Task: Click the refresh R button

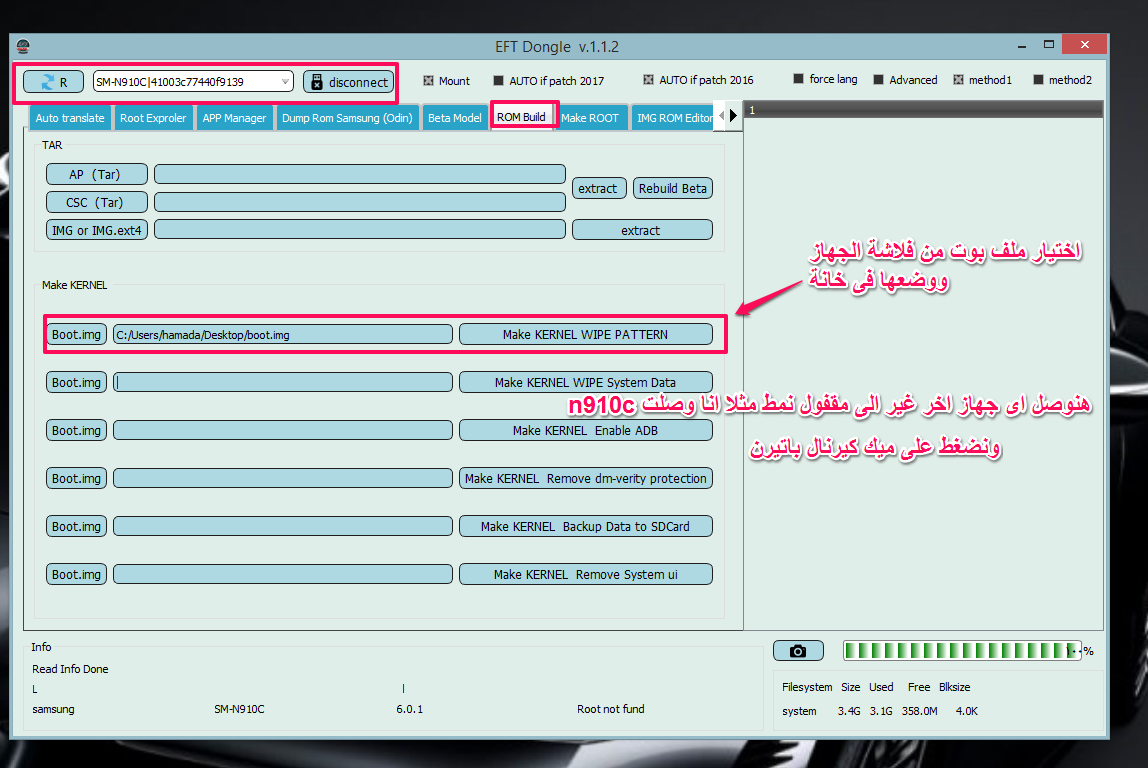Action: pyautogui.click(x=53, y=82)
